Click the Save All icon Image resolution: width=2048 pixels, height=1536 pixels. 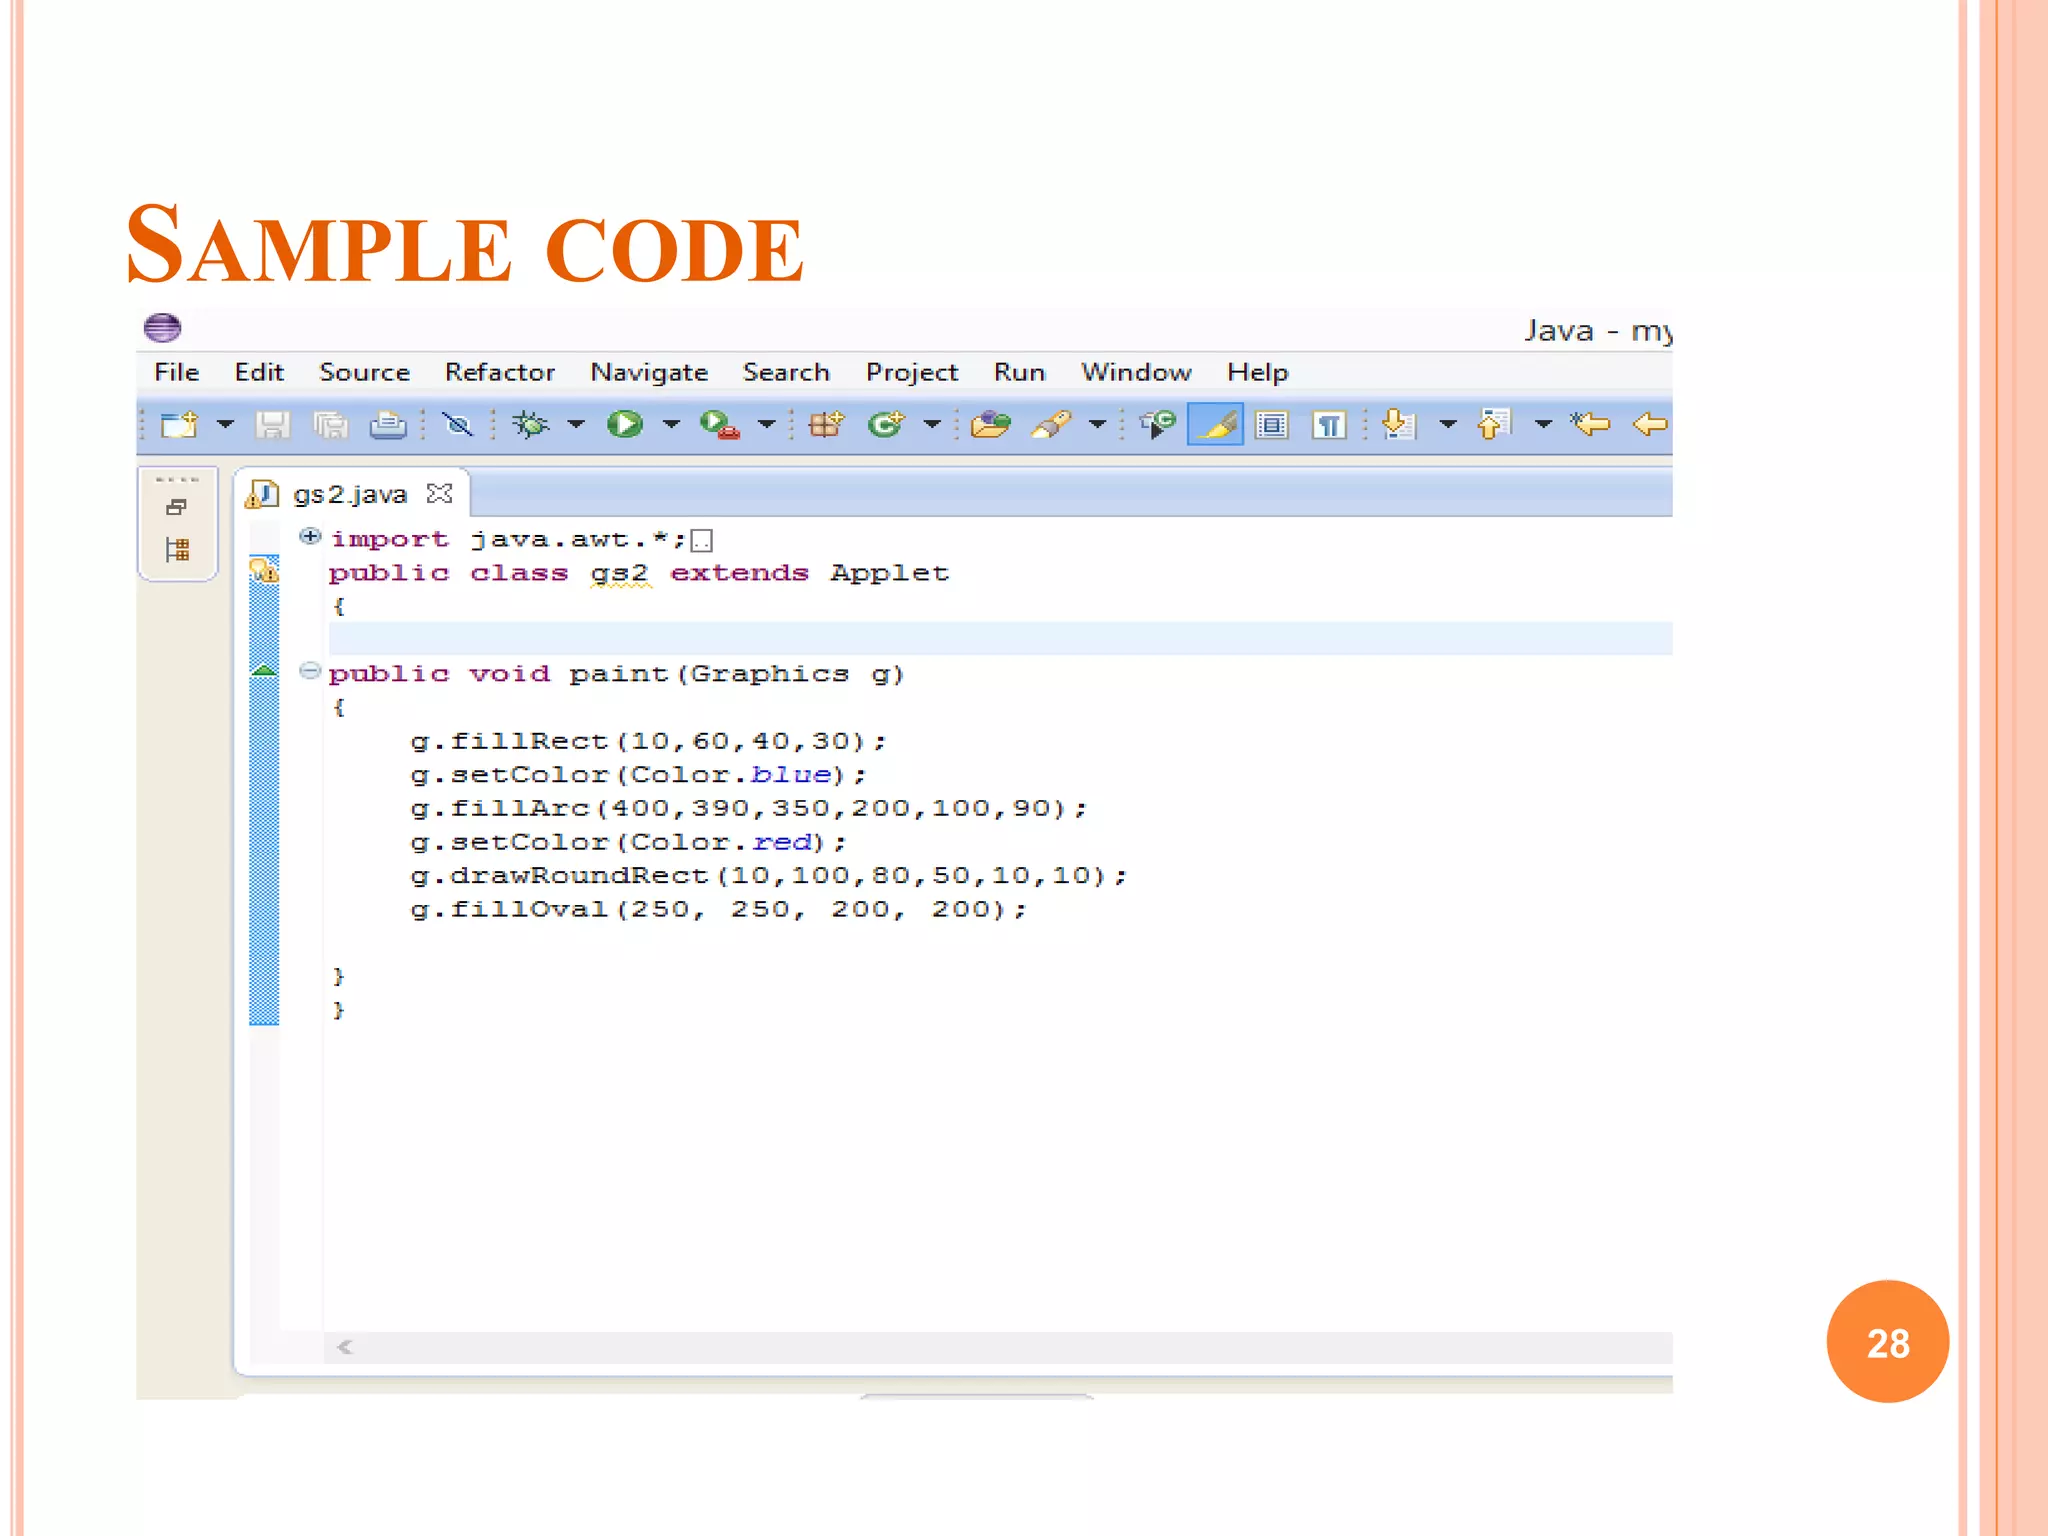pyautogui.click(x=330, y=425)
